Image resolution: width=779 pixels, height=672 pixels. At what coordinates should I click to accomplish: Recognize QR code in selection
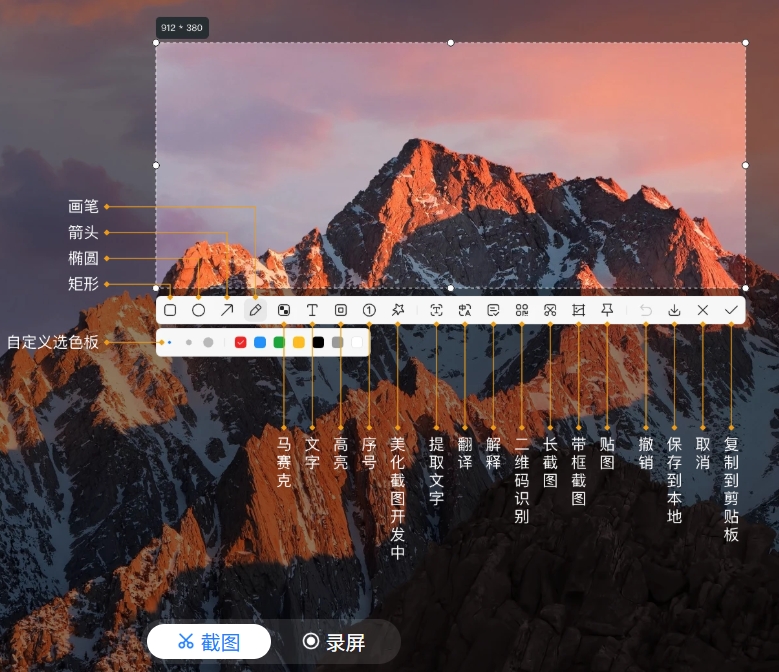point(522,310)
